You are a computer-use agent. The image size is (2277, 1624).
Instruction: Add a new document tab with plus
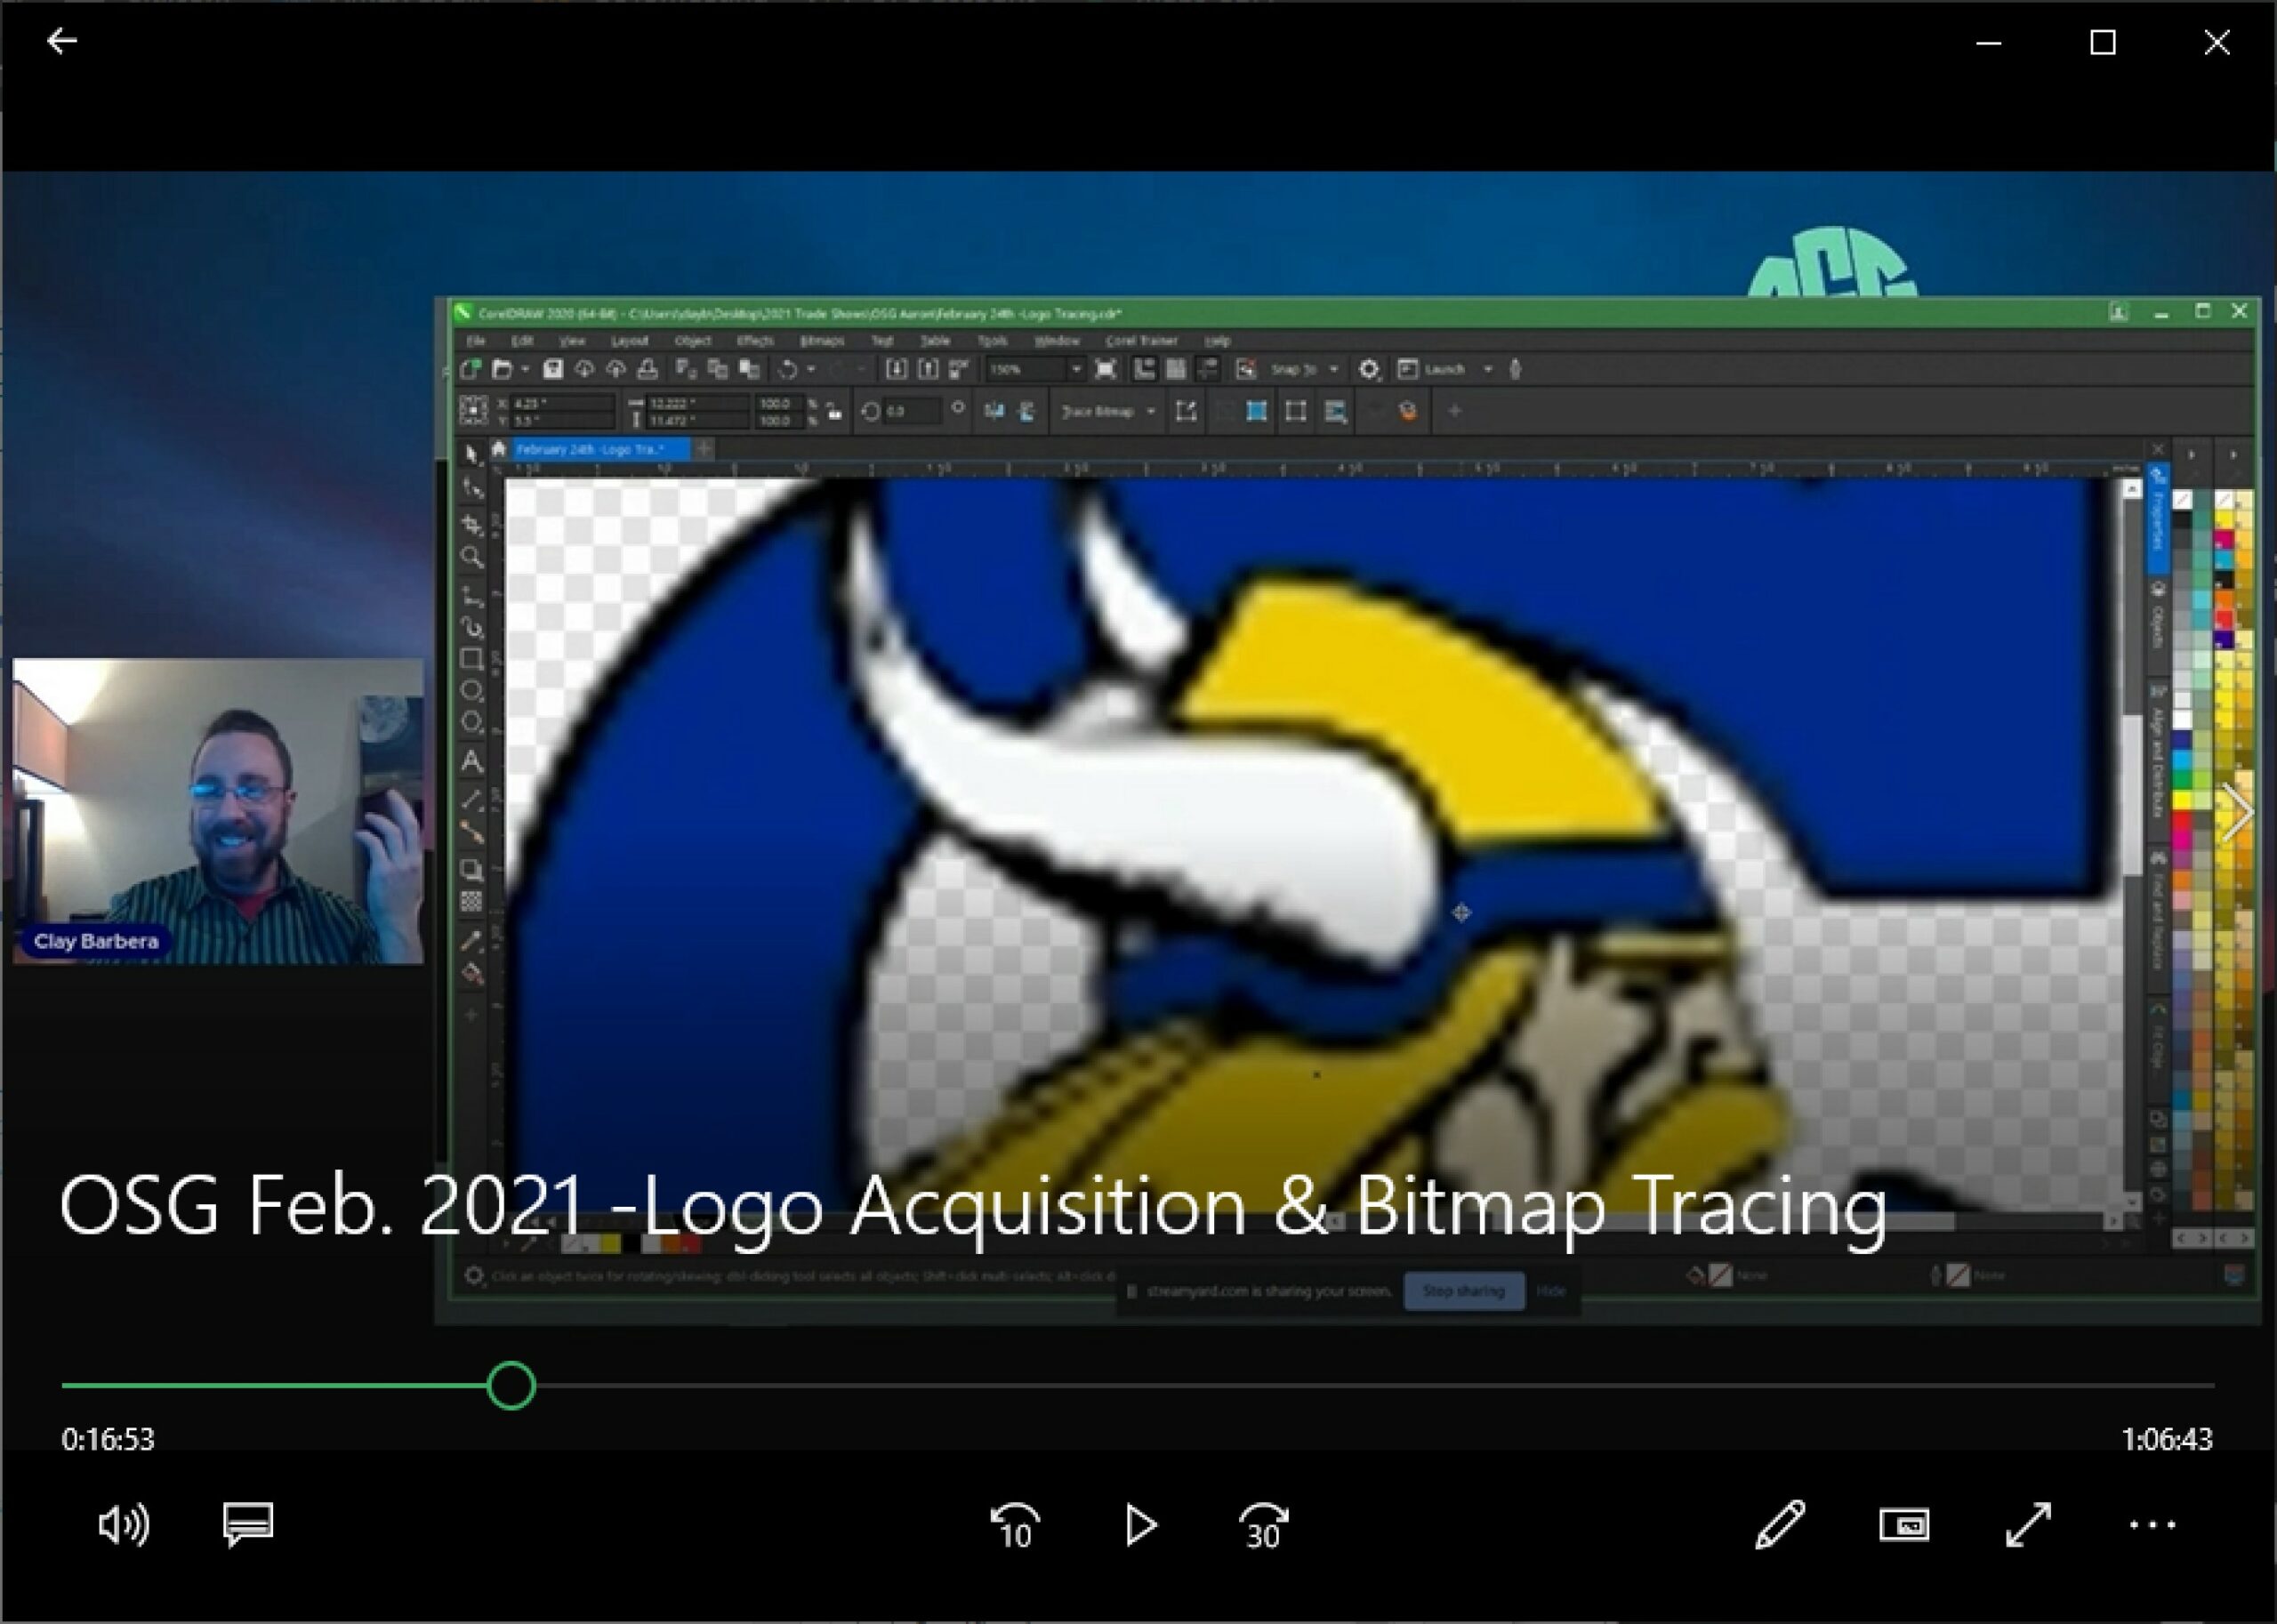click(x=704, y=450)
